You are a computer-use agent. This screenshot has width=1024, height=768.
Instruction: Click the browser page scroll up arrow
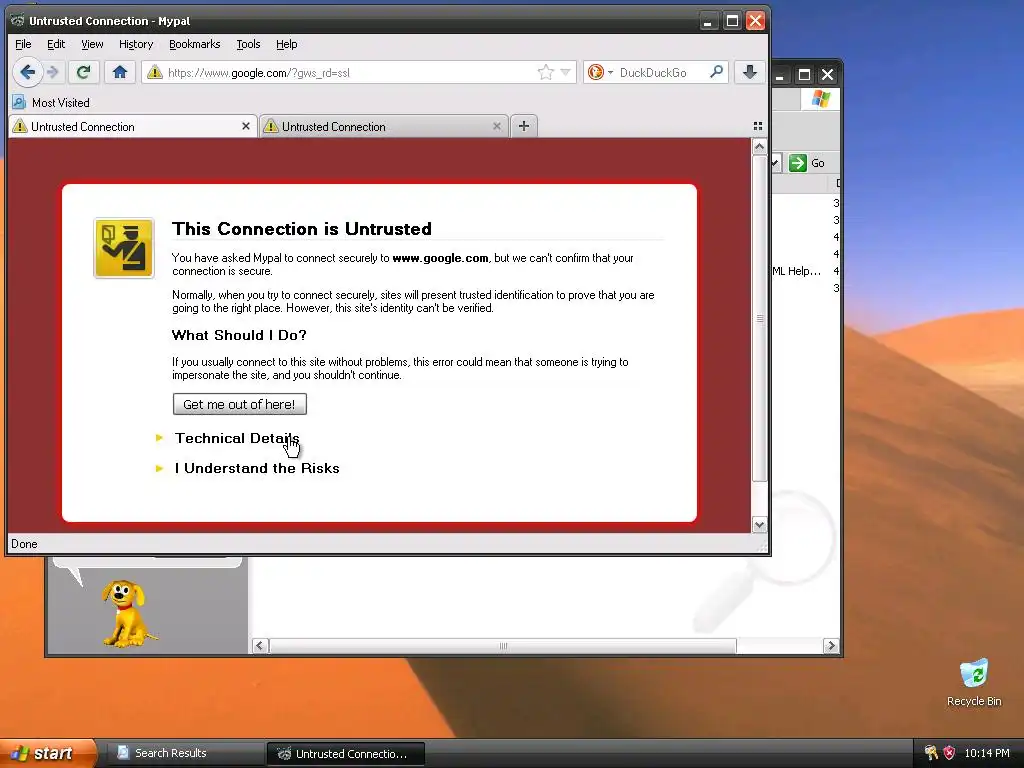click(x=759, y=147)
